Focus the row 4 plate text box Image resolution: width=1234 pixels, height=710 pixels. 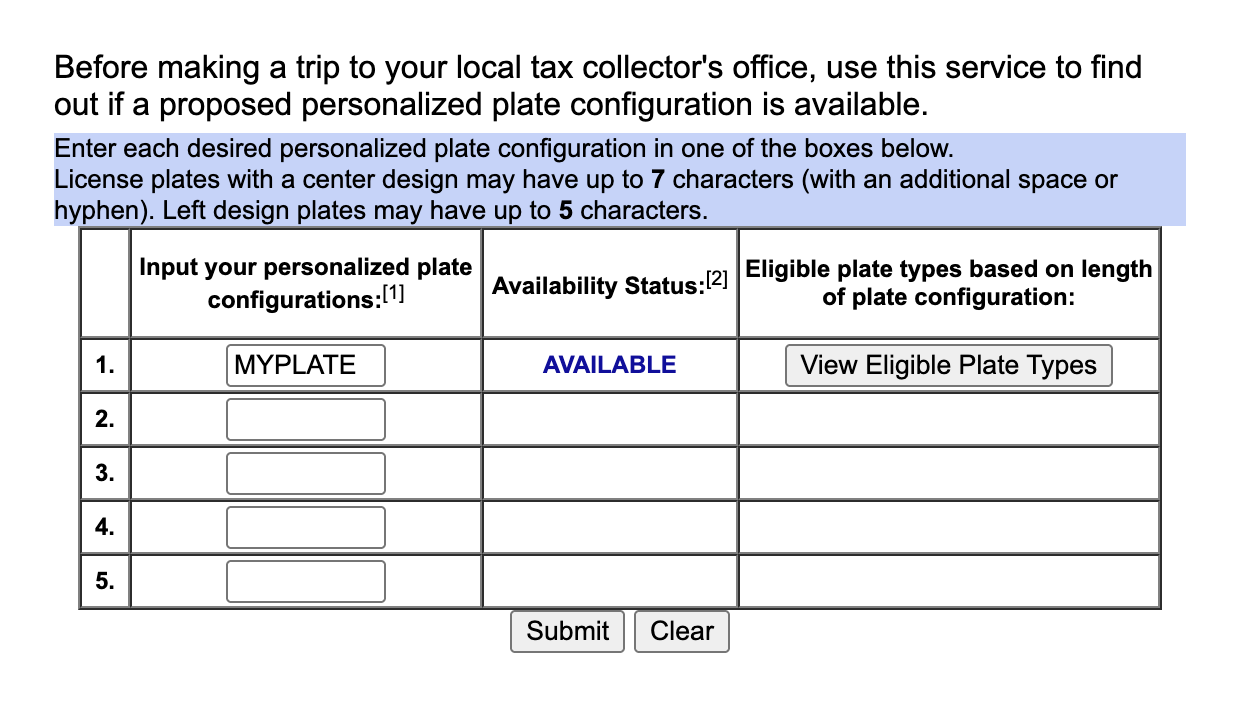click(305, 527)
